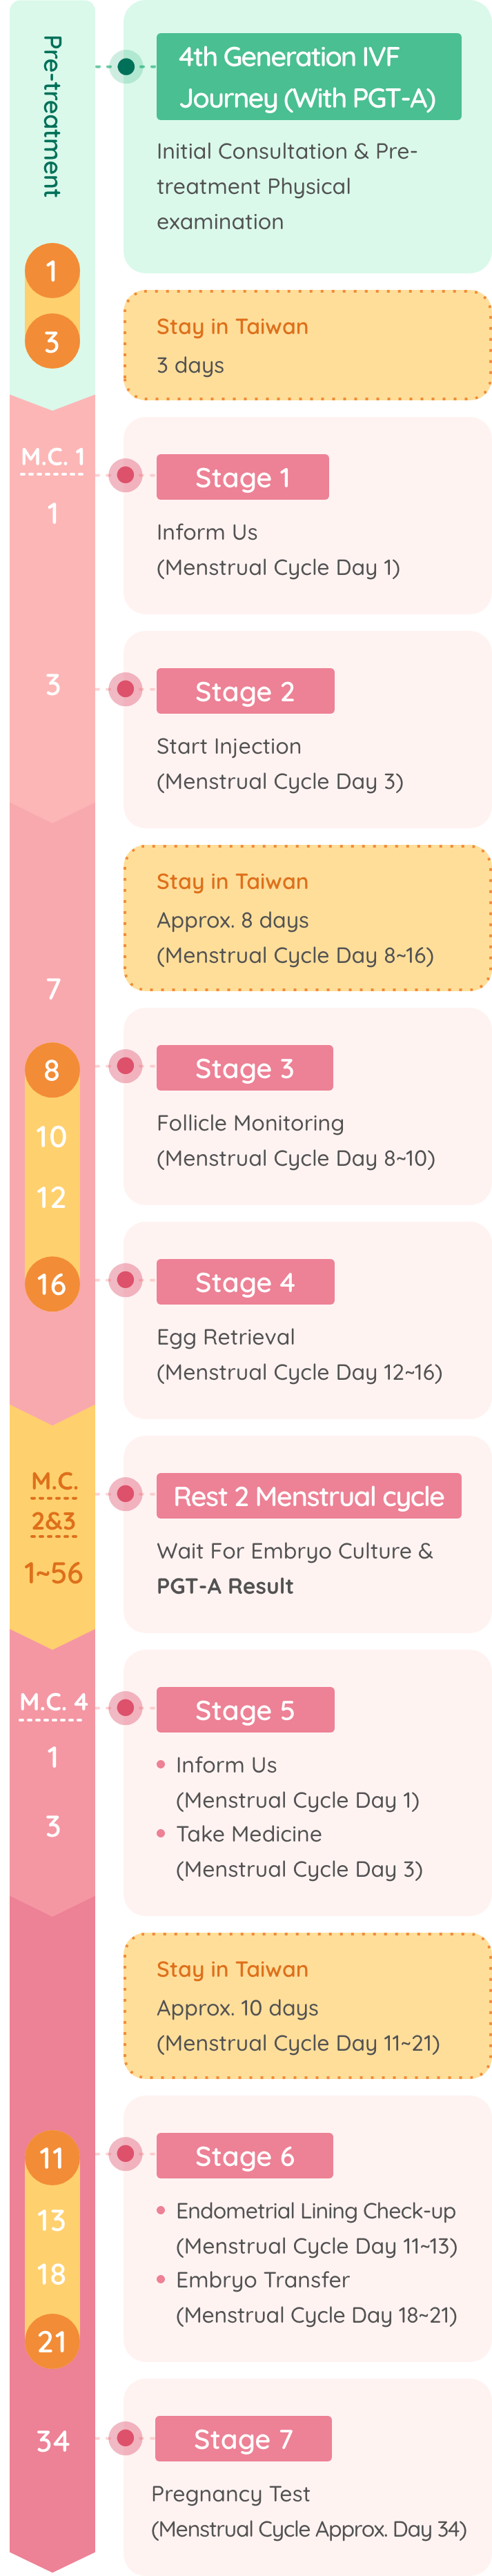Select the pink dot marker next to Stage 6
The width and height of the screenshot is (492, 2576).
[x=125, y=2153]
